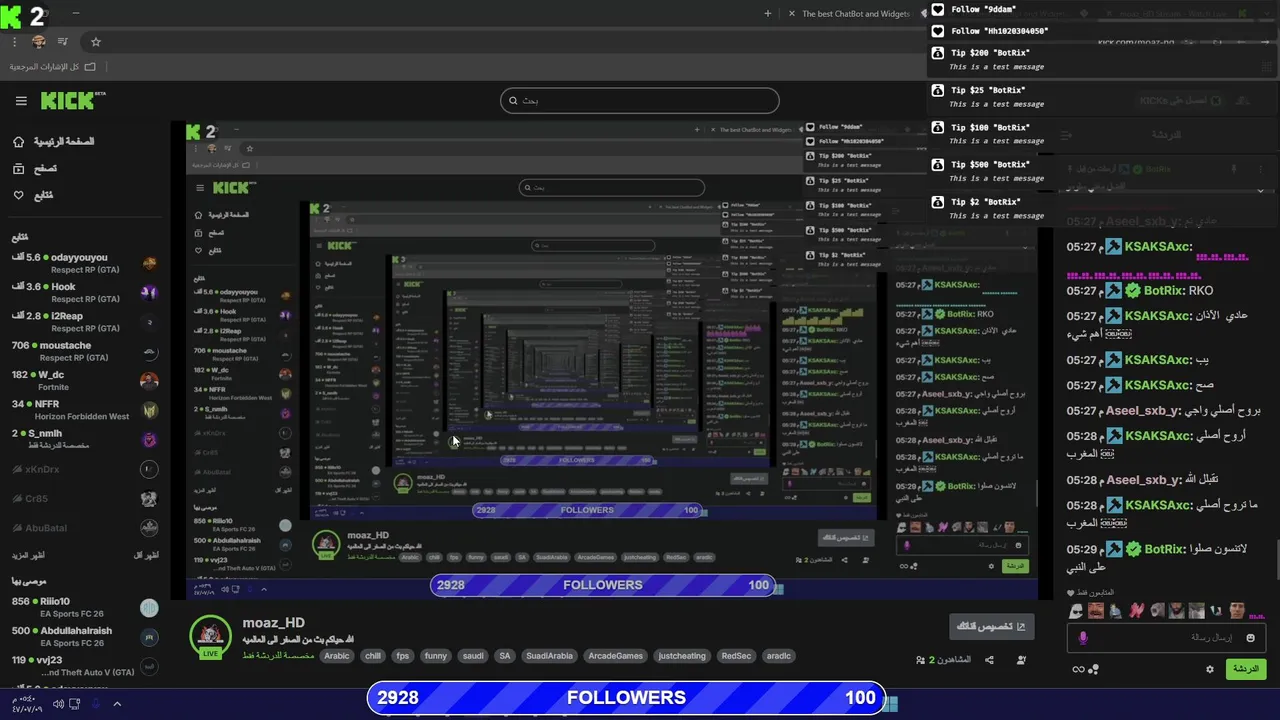
Task: Click the purple microphone in chat box
Action: click(x=1083, y=637)
